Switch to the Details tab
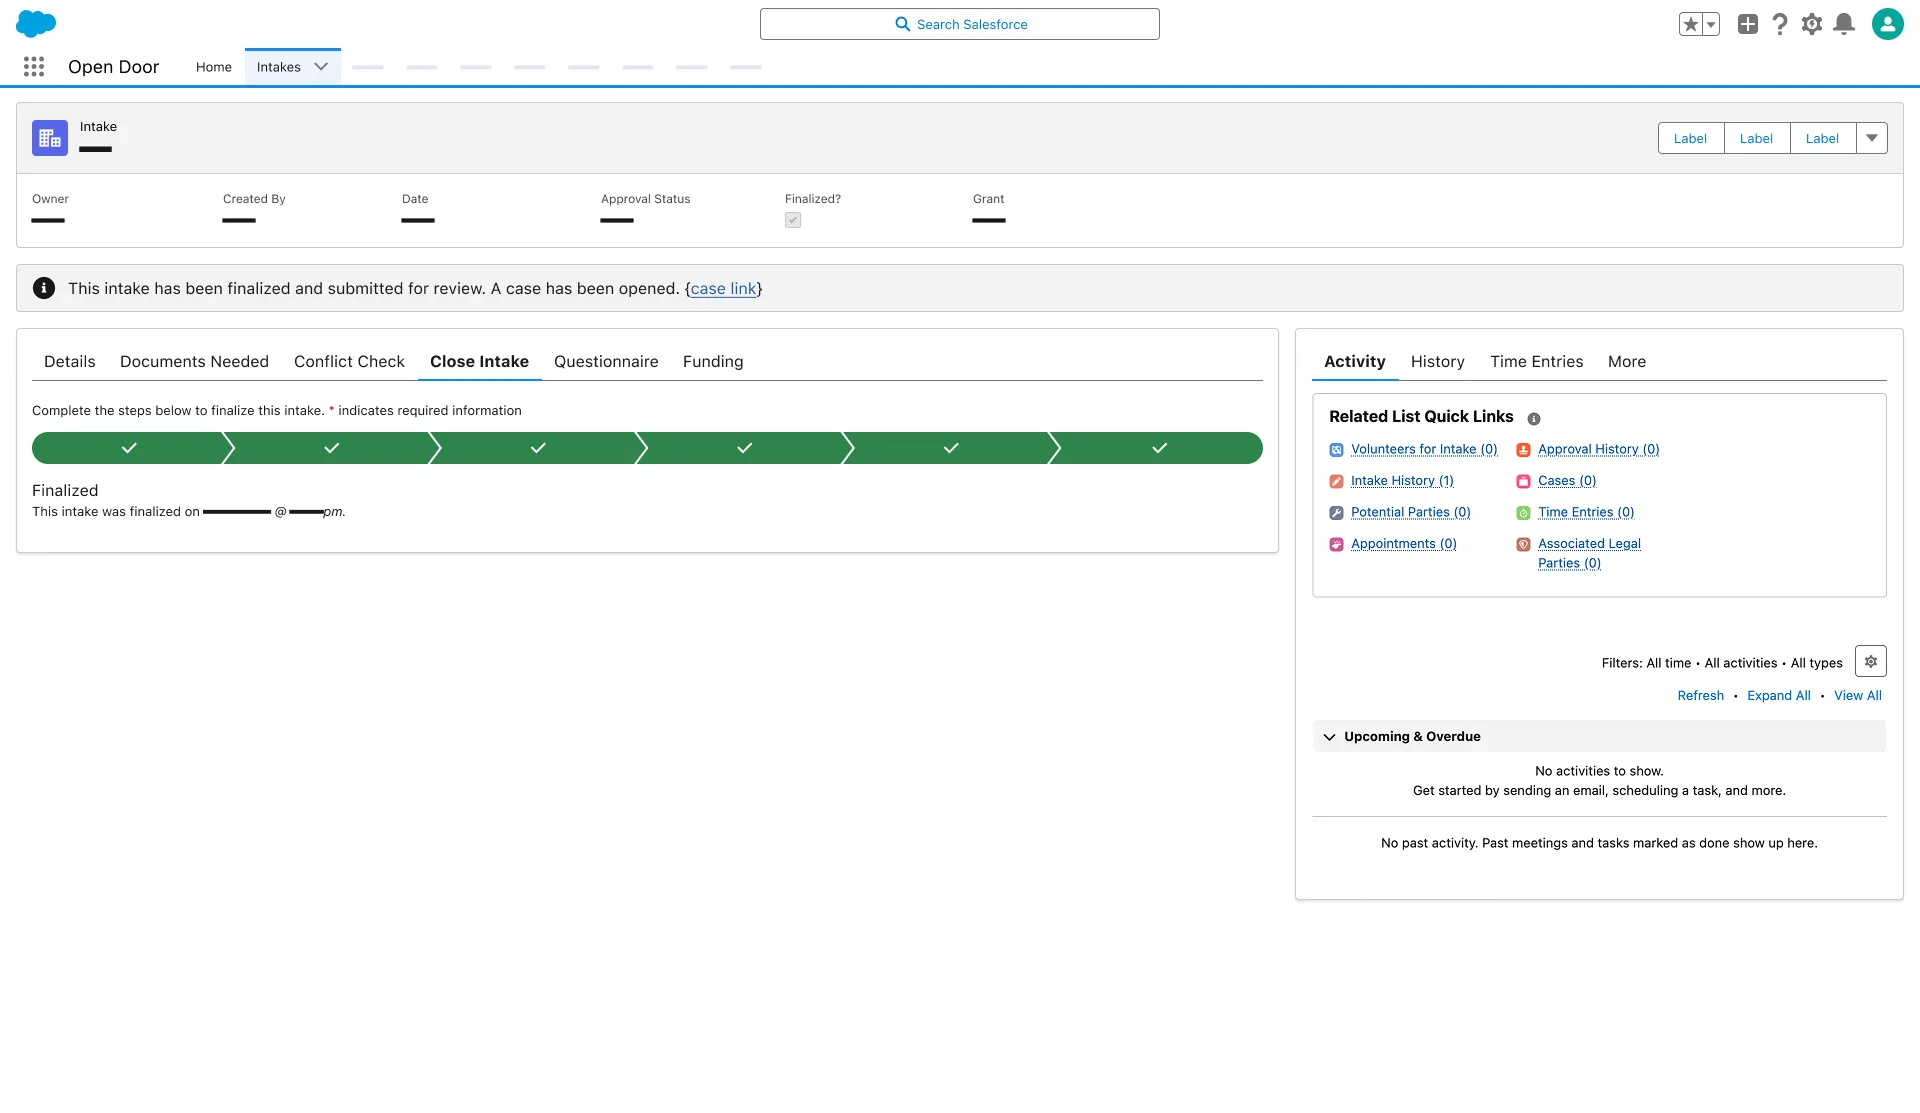 click(69, 361)
